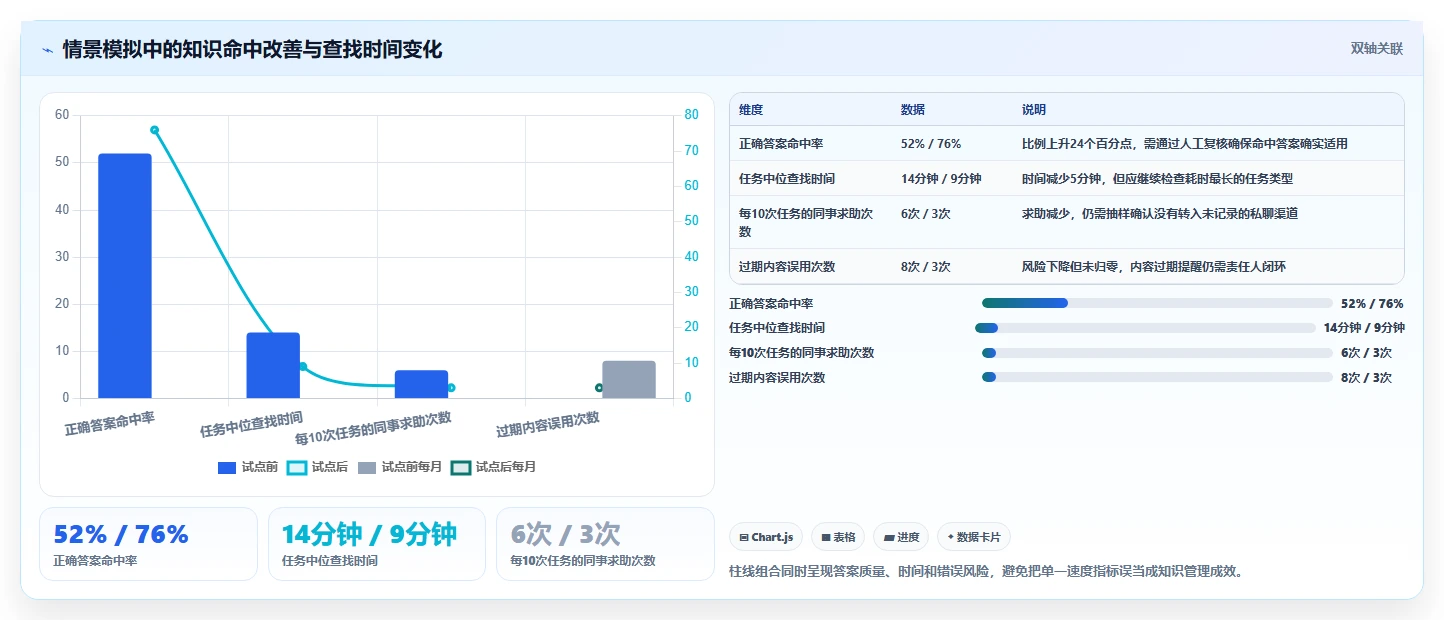Select the 数据卡片 chip

click(974, 537)
